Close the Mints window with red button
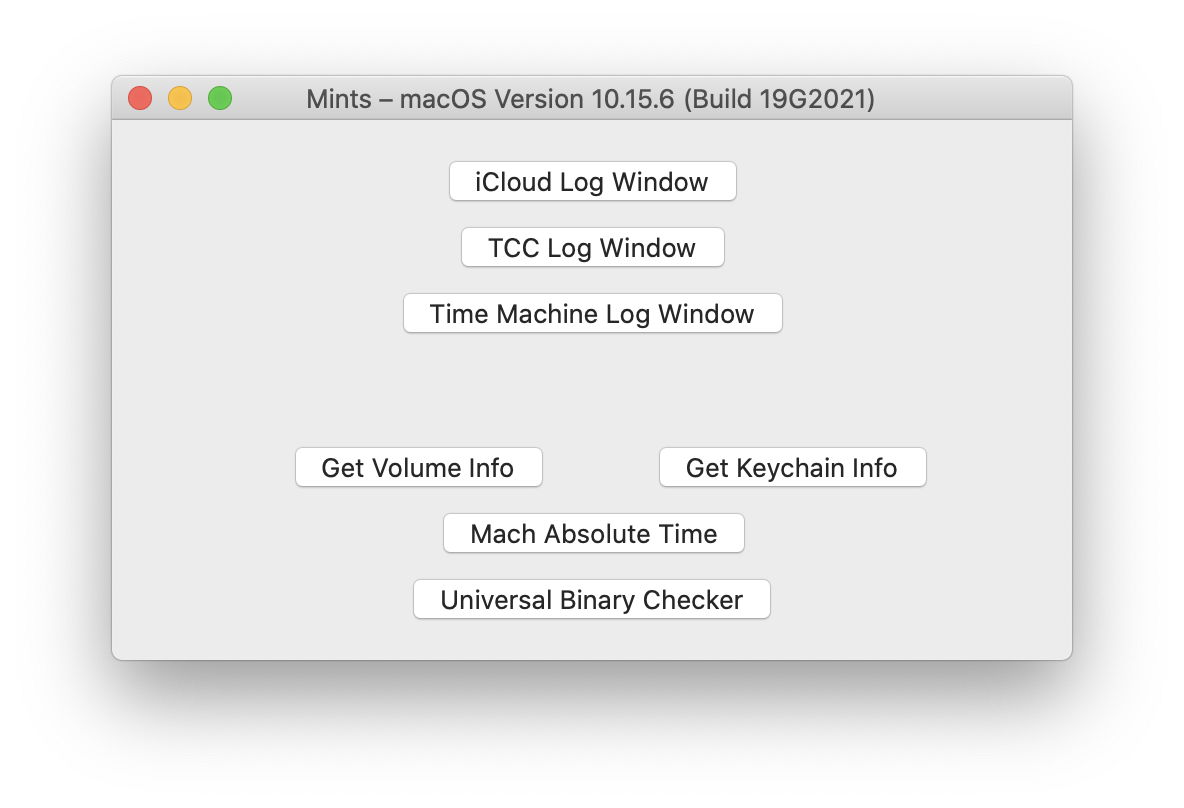Screen dimensions: 1184x808 pyautogui.click(x=140, y=98)
